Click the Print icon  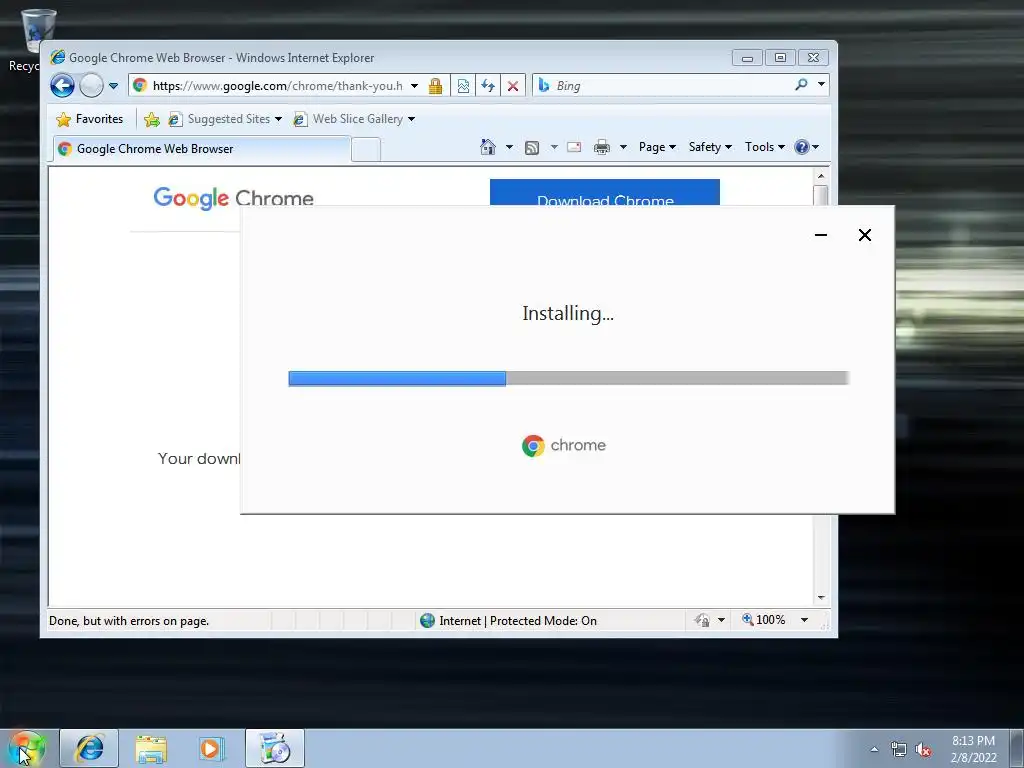(x=602, y=147)
